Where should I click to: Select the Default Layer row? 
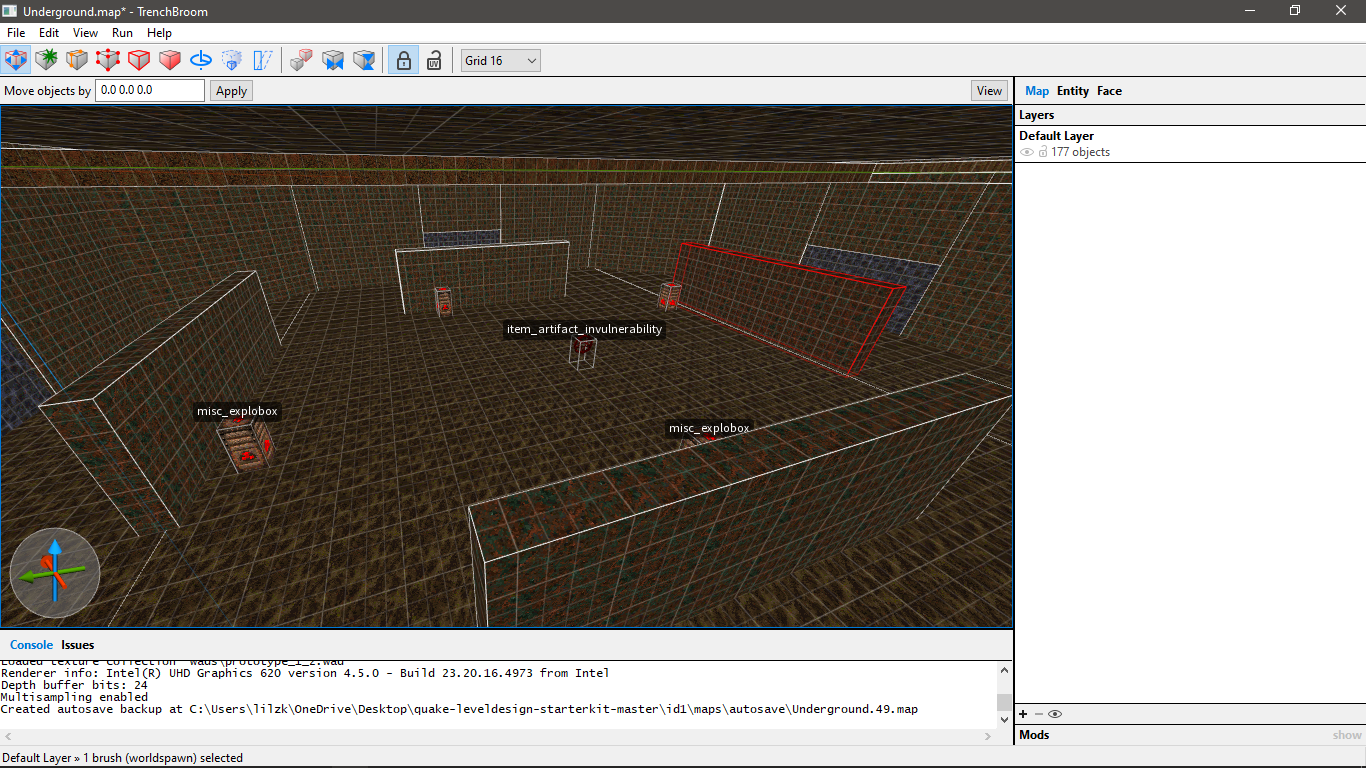[1190, 144]
